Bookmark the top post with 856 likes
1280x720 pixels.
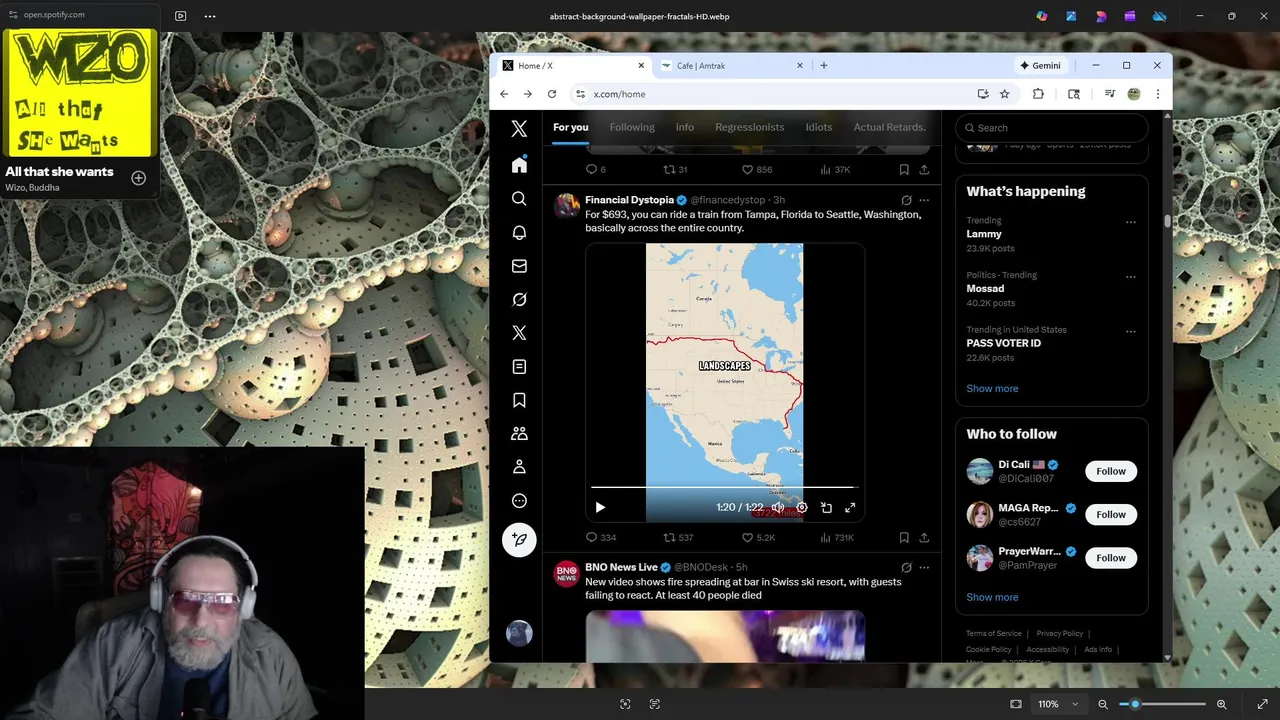click(904, 170)
